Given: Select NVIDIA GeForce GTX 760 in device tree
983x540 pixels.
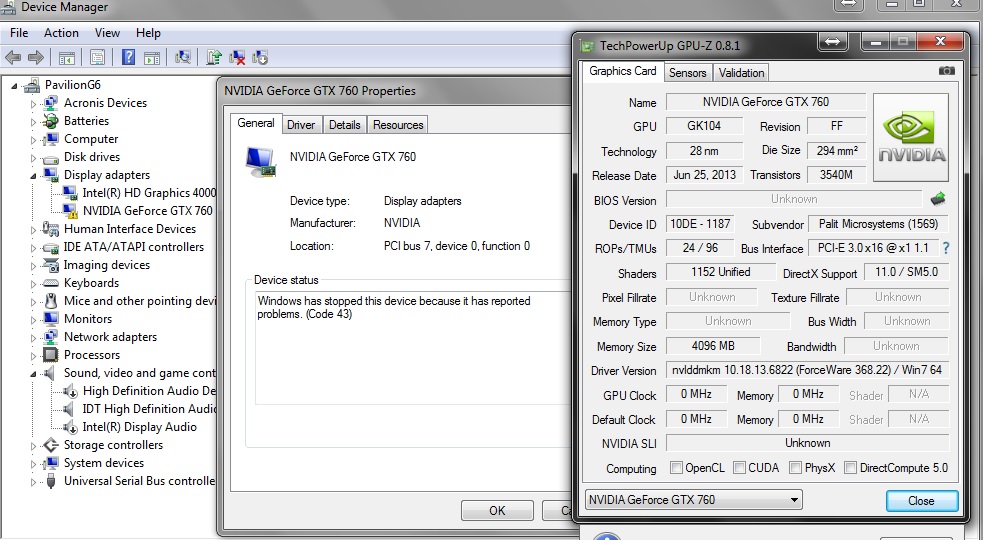Looking at the screenshot, I should click(147, 211).
